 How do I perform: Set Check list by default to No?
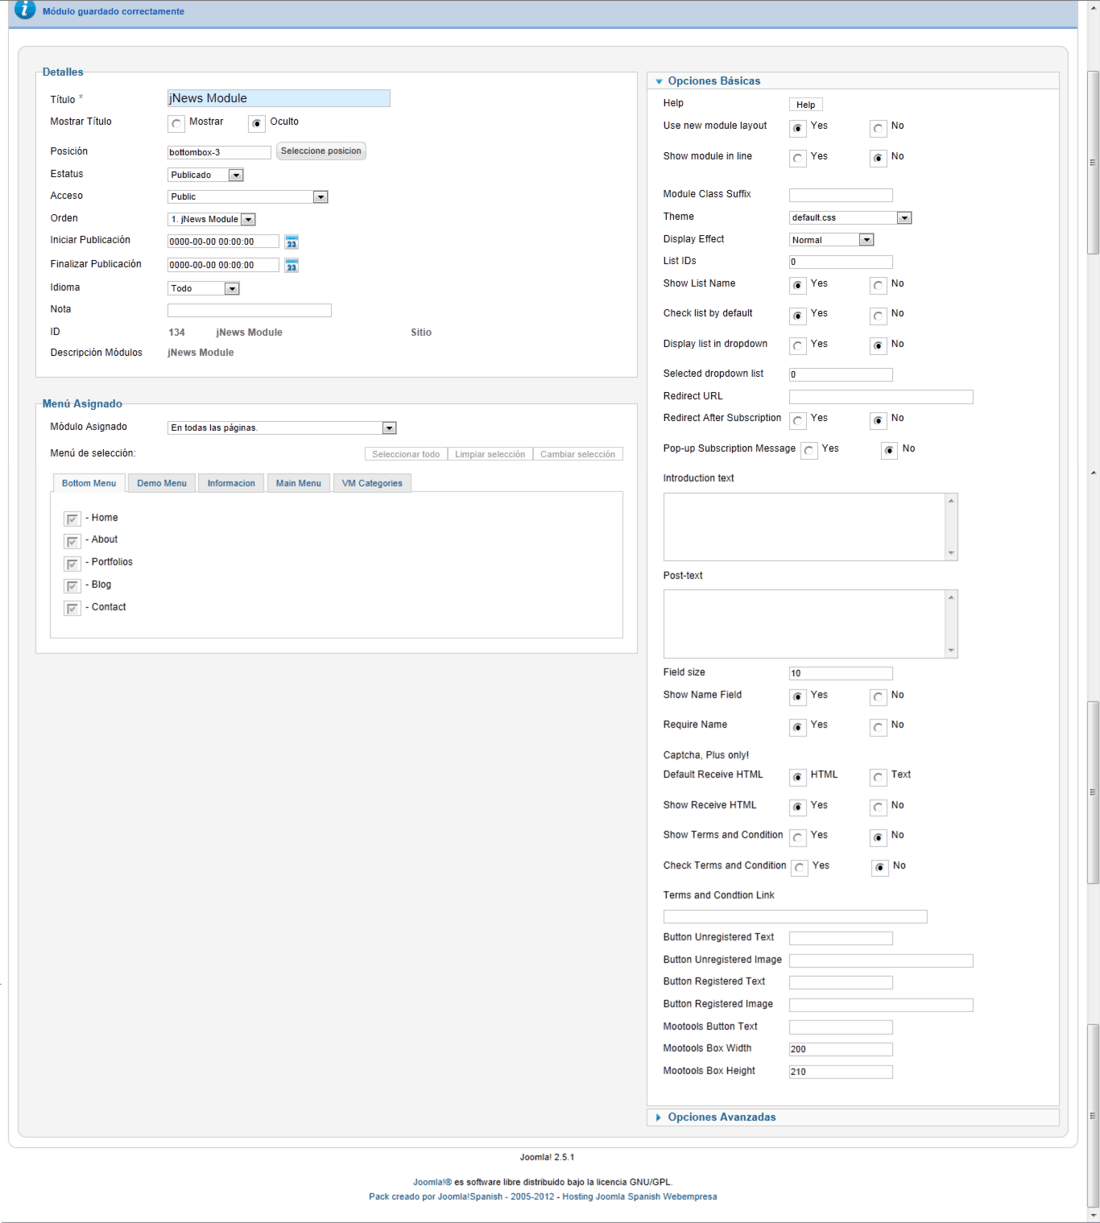(878, 316)
